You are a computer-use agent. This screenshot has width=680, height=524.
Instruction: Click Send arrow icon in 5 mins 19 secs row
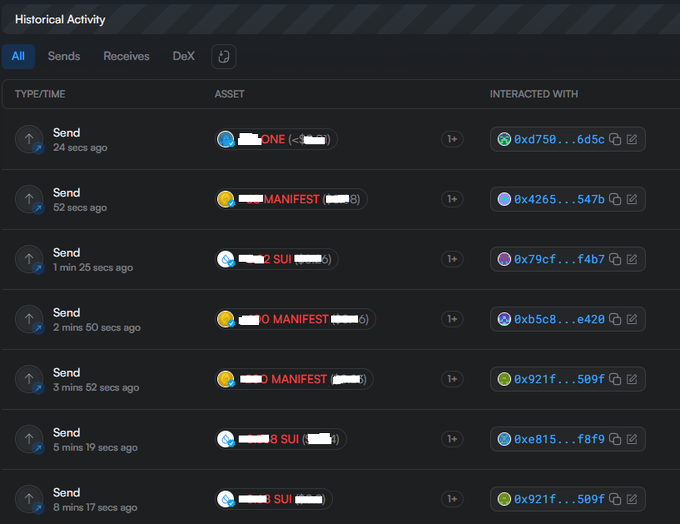pos(29,439)
